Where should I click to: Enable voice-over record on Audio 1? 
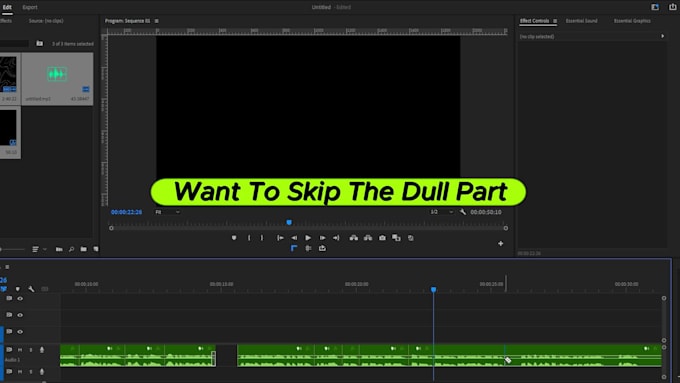click(x=42, y=350)
